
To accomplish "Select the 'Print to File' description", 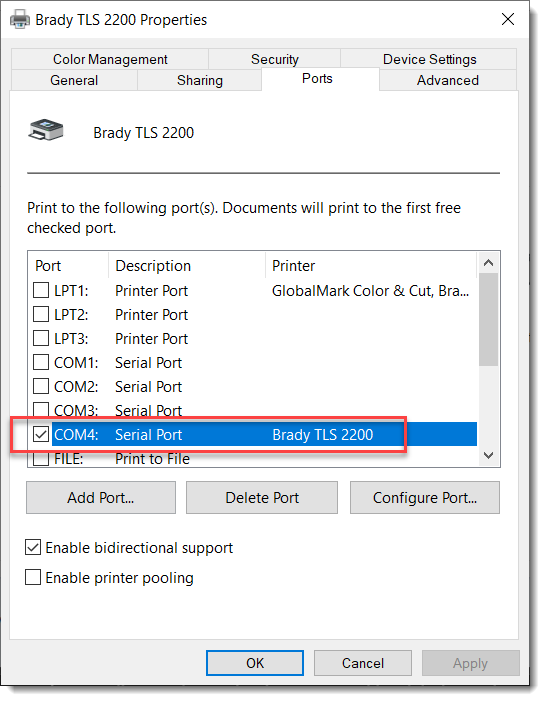I will [x=152, y=459].
